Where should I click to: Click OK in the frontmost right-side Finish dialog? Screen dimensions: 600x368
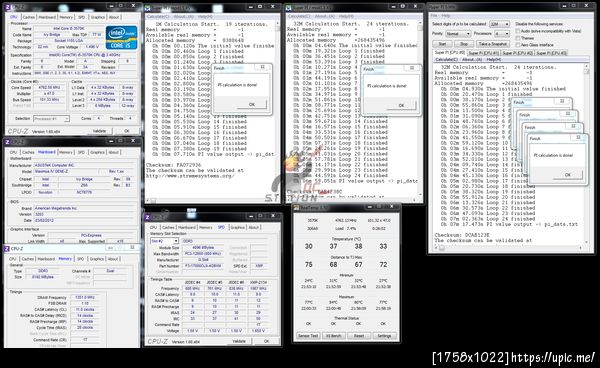[x=567, y=175]
